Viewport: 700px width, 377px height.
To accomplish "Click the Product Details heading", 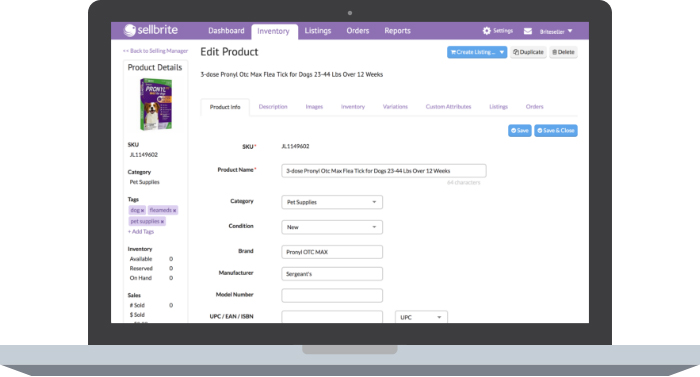I will [x=155, y=67].
